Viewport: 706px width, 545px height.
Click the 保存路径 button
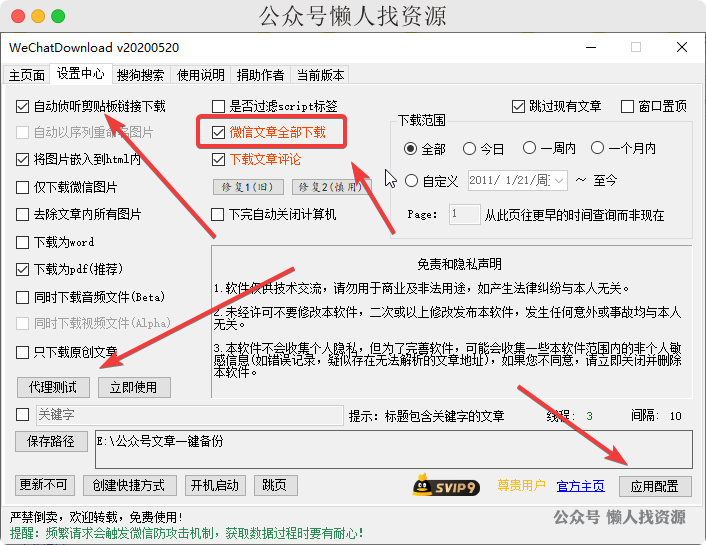tap(51, 441)
